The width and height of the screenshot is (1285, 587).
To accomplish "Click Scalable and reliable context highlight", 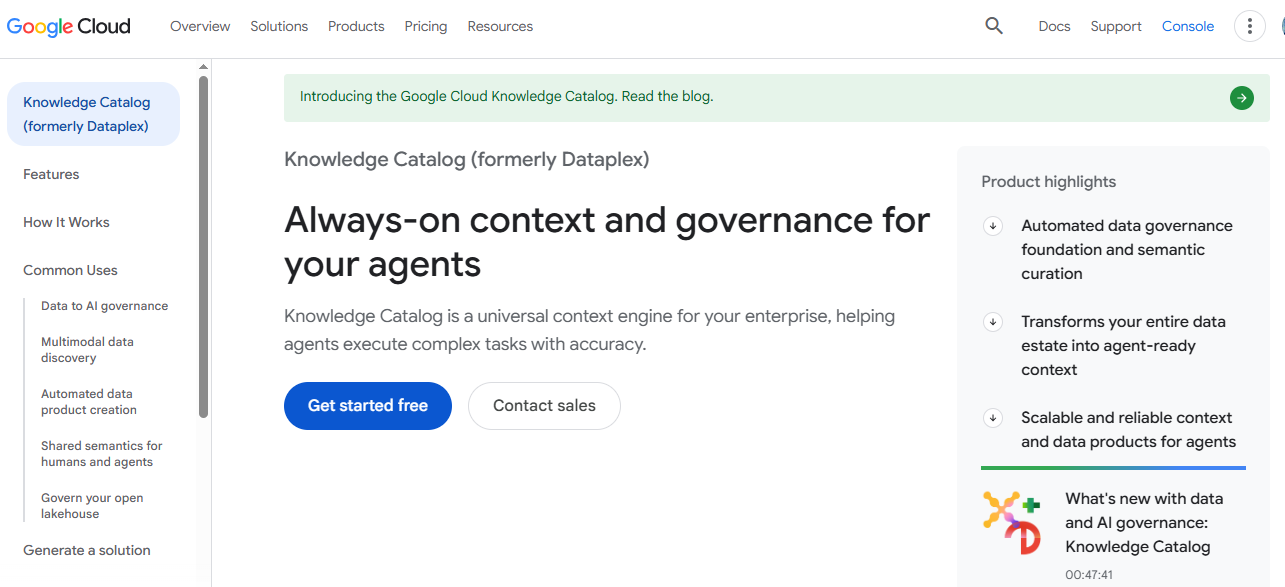I will 1128,430.
